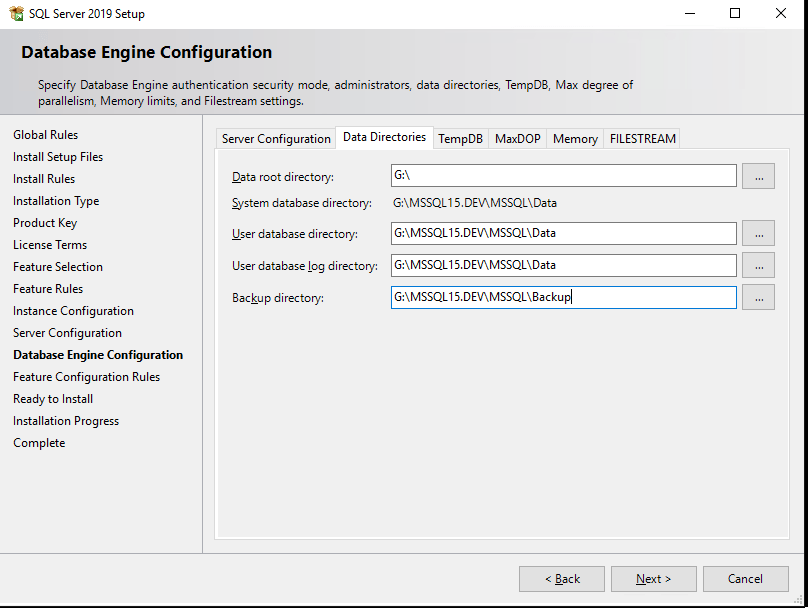Select the Data Directories tab
808x608 pixels.
(383, 139)
